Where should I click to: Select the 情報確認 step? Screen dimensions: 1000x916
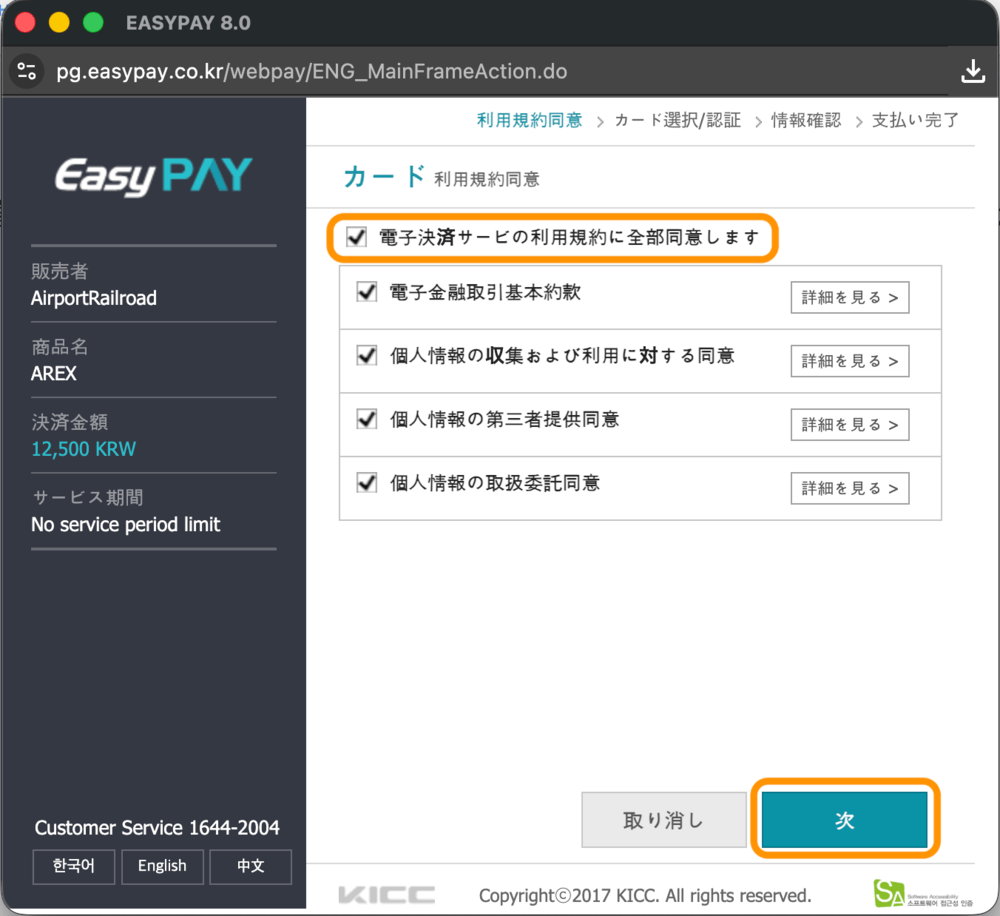pyautogui.click(x=805, y=120)
